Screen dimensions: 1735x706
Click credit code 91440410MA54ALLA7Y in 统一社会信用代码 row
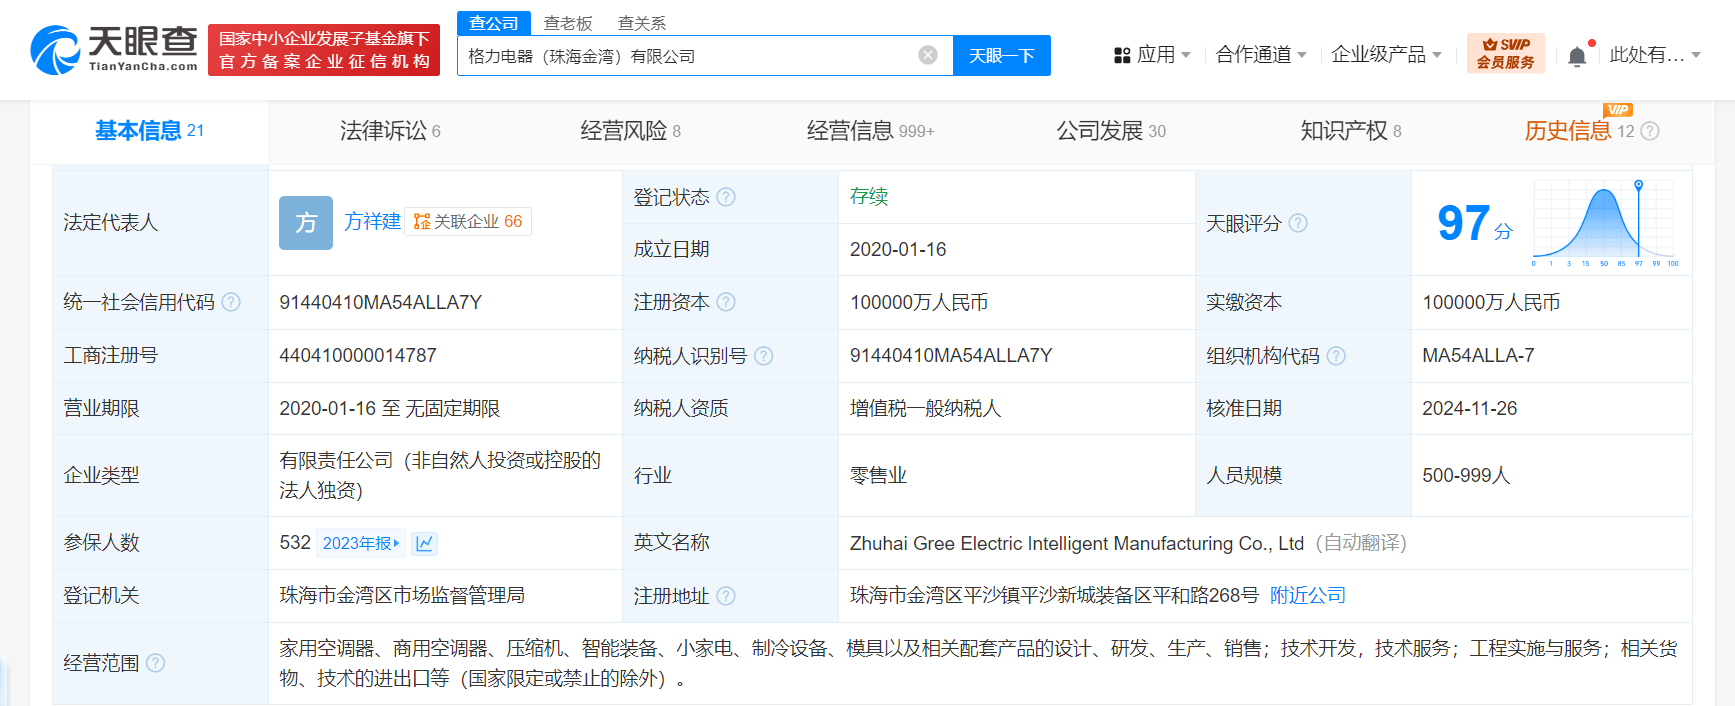380,303
